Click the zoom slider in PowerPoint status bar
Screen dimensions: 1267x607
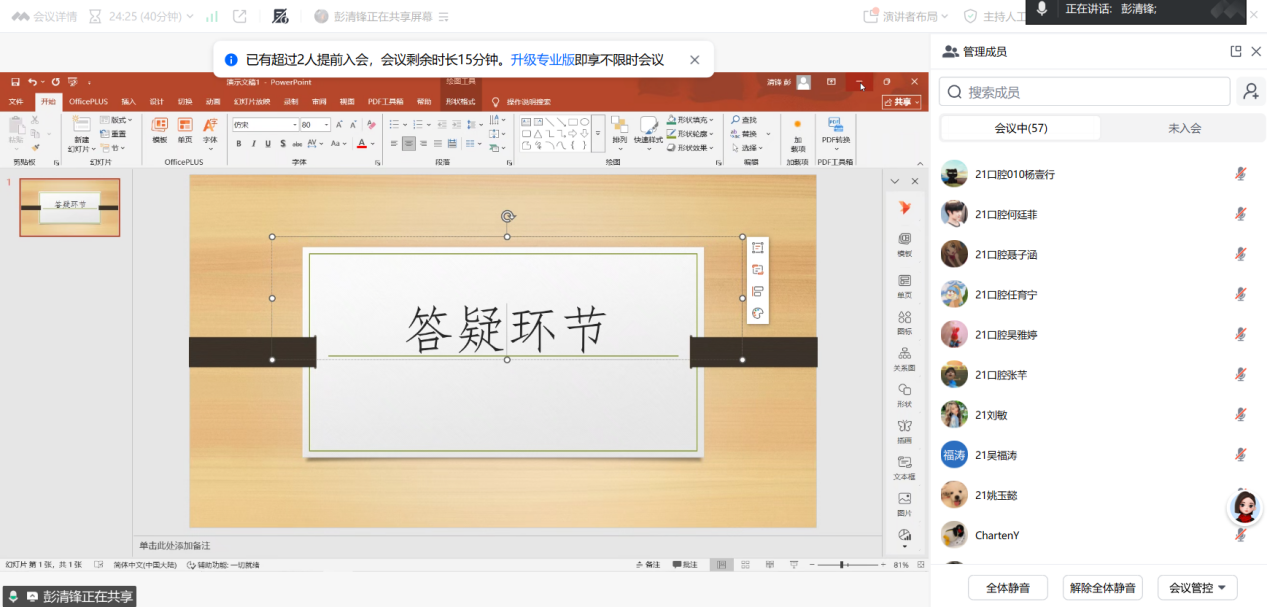click(843, 565)
